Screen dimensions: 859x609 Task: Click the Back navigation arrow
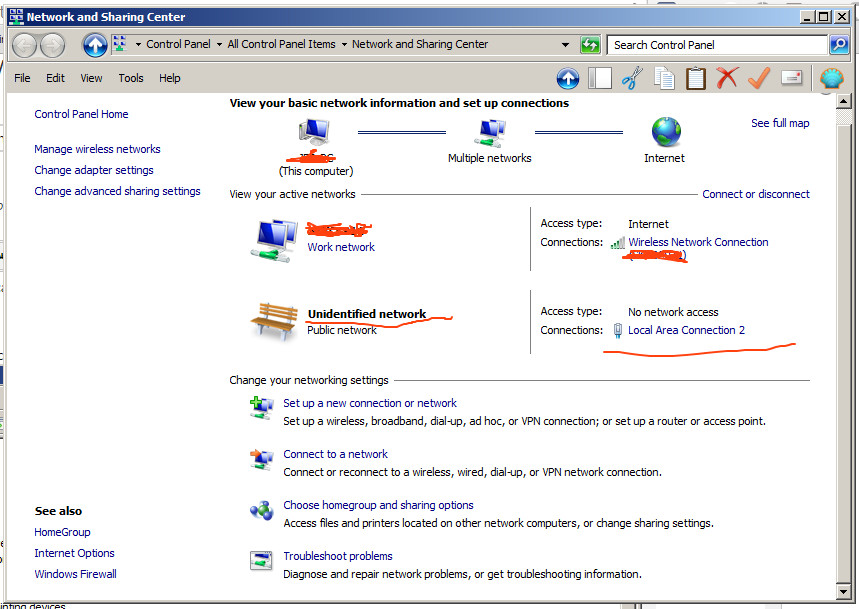click(24, 45)
